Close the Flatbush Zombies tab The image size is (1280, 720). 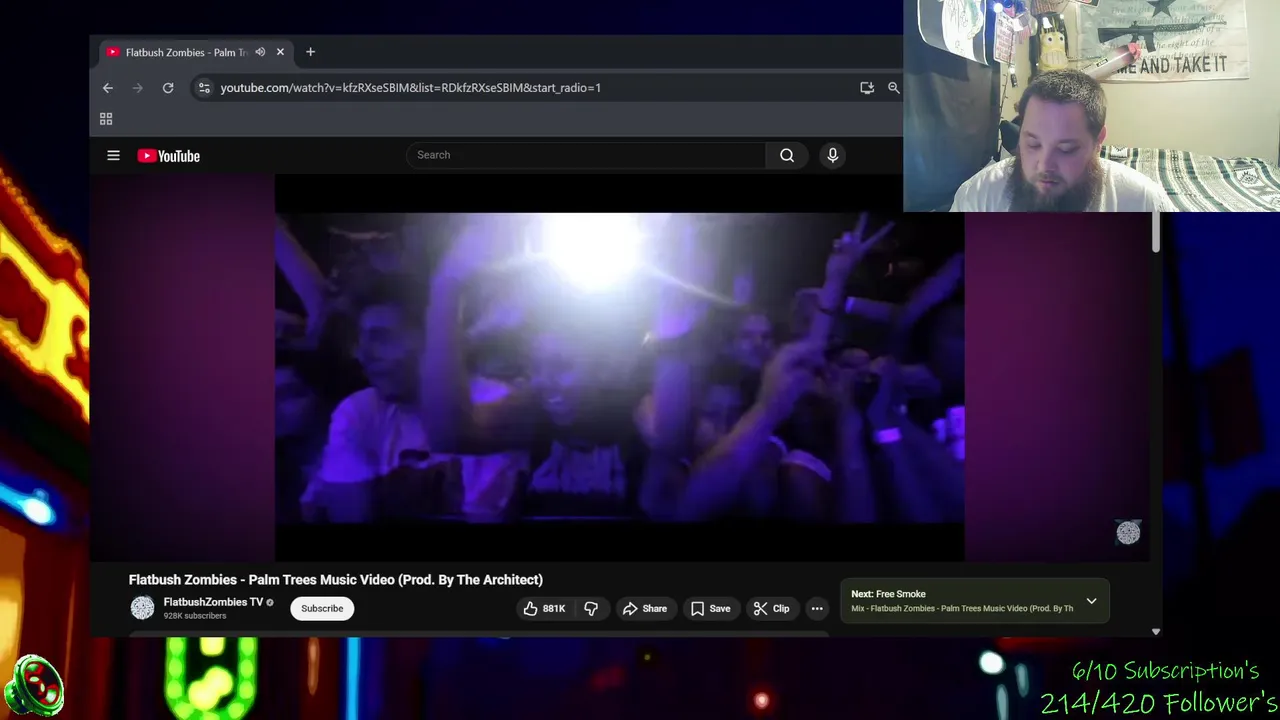pos(280,52)
